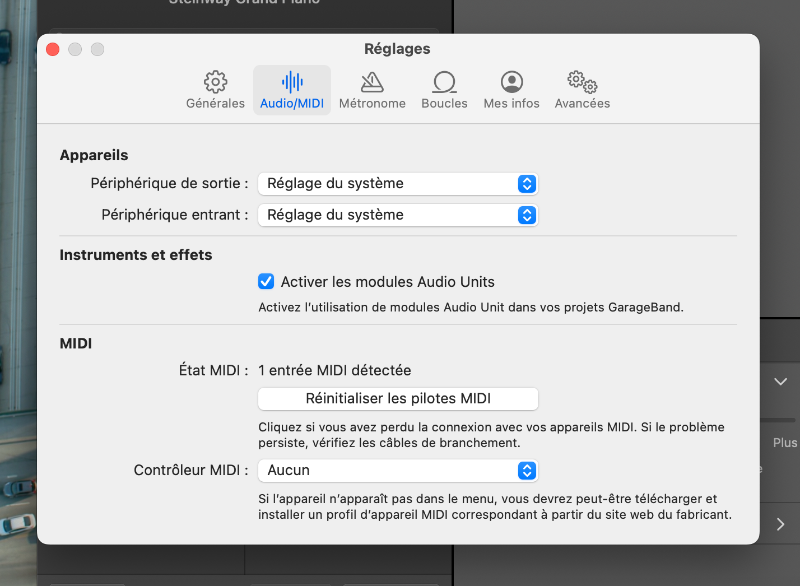
Task: Expand the Contrôleur MIDI dropdown
Action: point(398,470)
